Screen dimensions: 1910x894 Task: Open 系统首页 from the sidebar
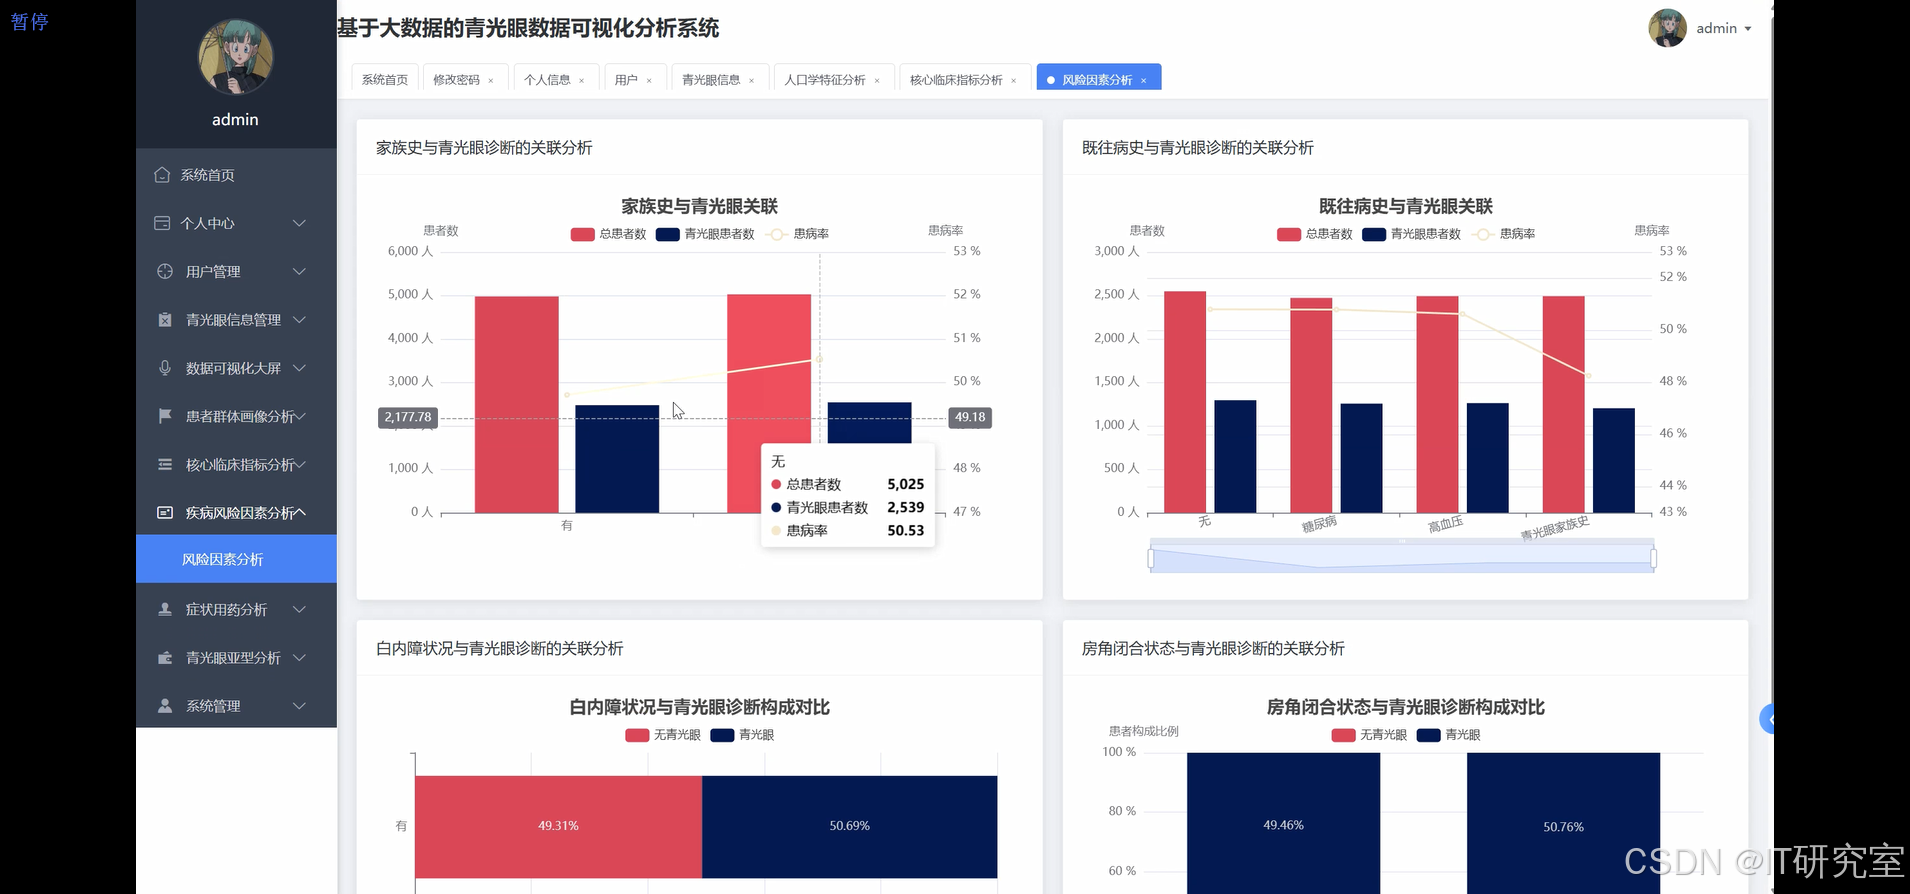(236, 175)
